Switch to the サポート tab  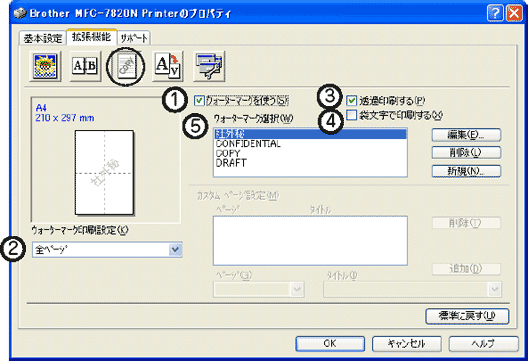[x=134, y=38]
